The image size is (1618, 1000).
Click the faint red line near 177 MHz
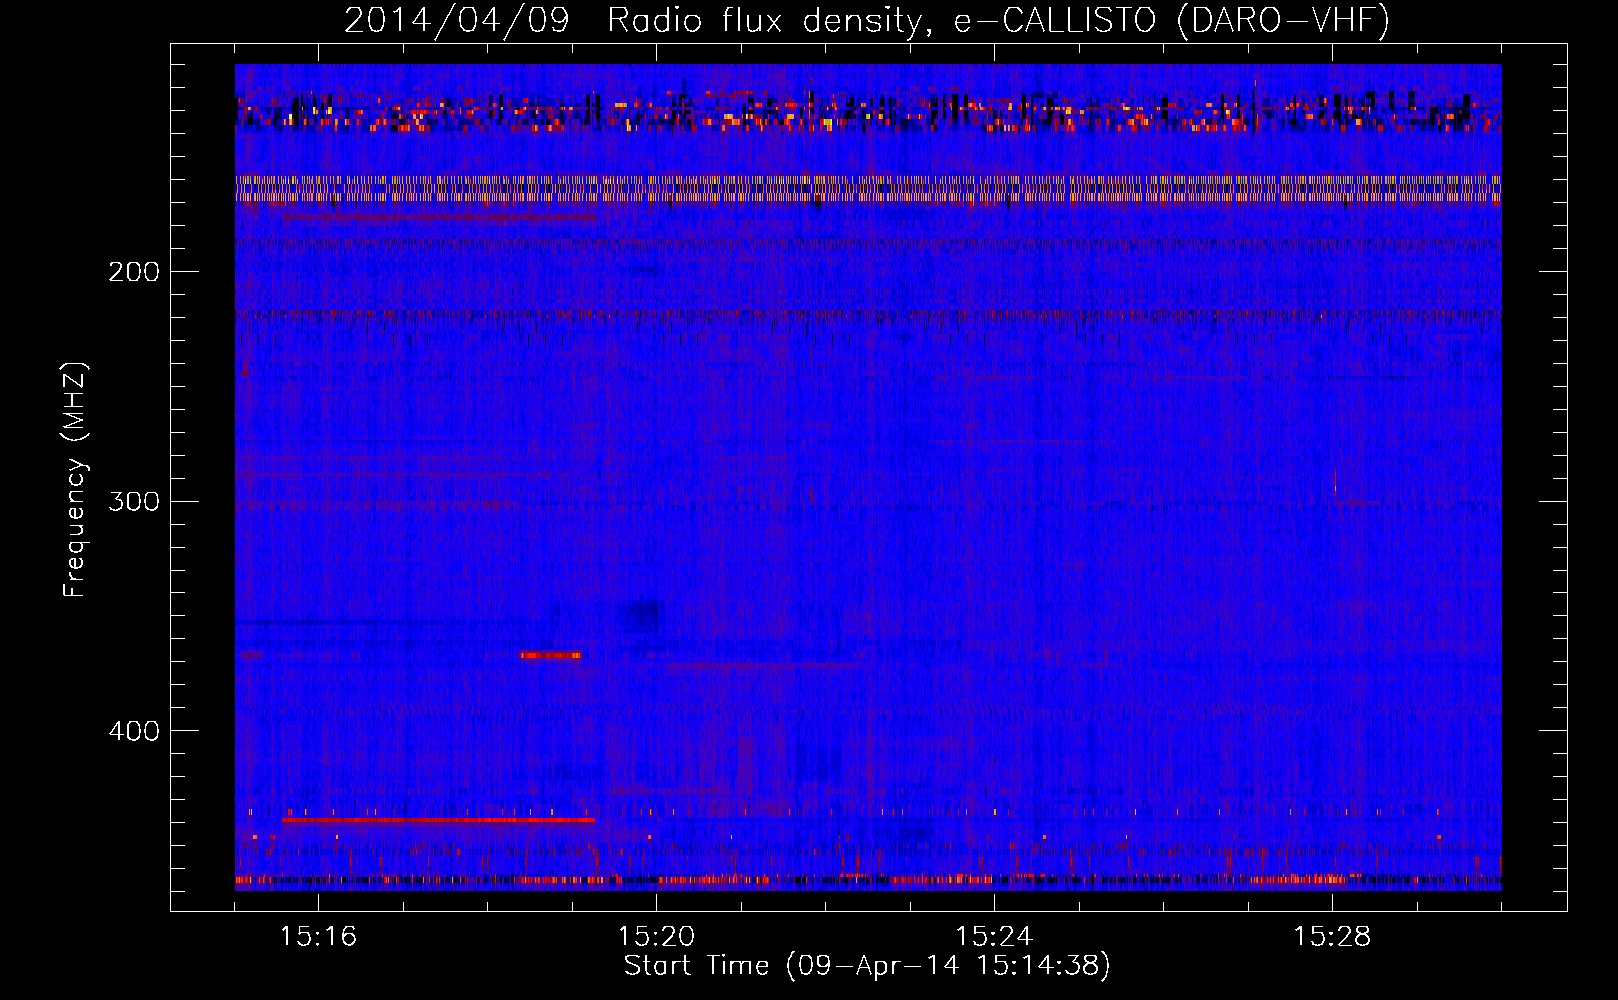click(438, 216)
